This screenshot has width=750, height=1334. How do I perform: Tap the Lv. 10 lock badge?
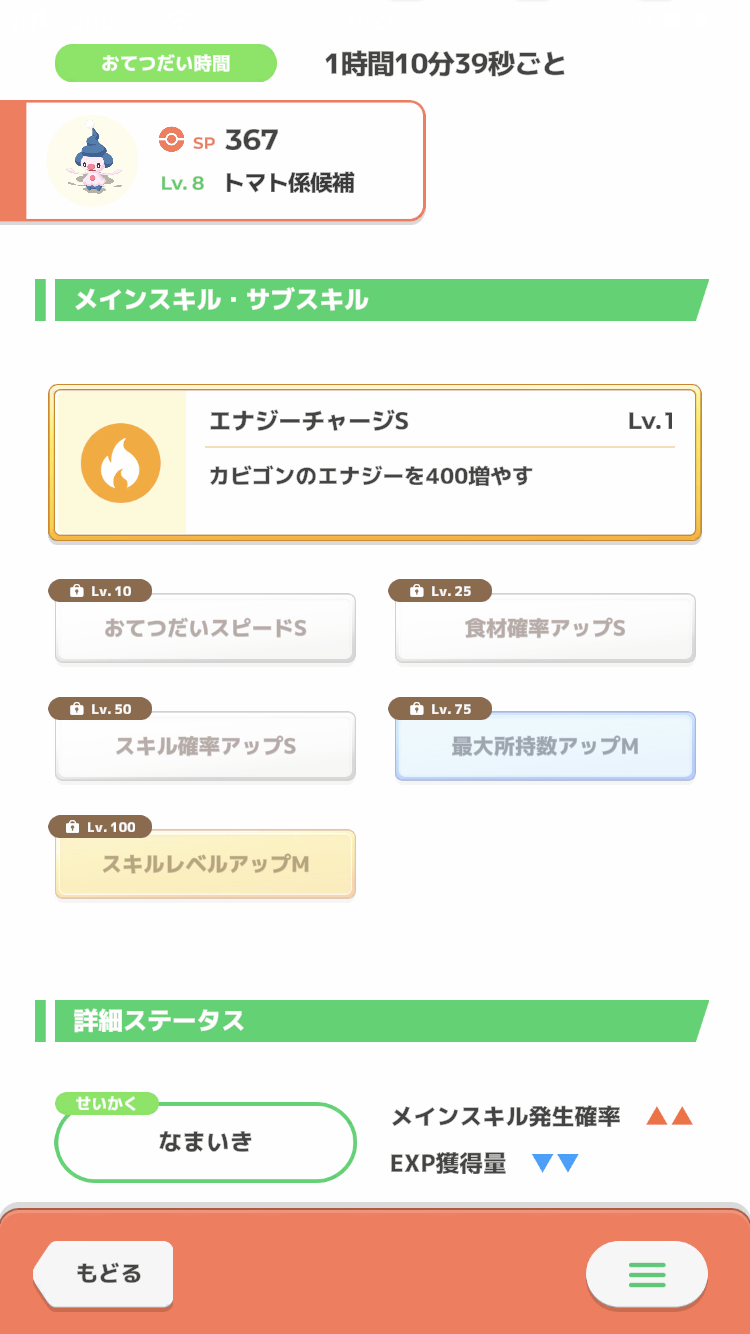click(100, 591)
